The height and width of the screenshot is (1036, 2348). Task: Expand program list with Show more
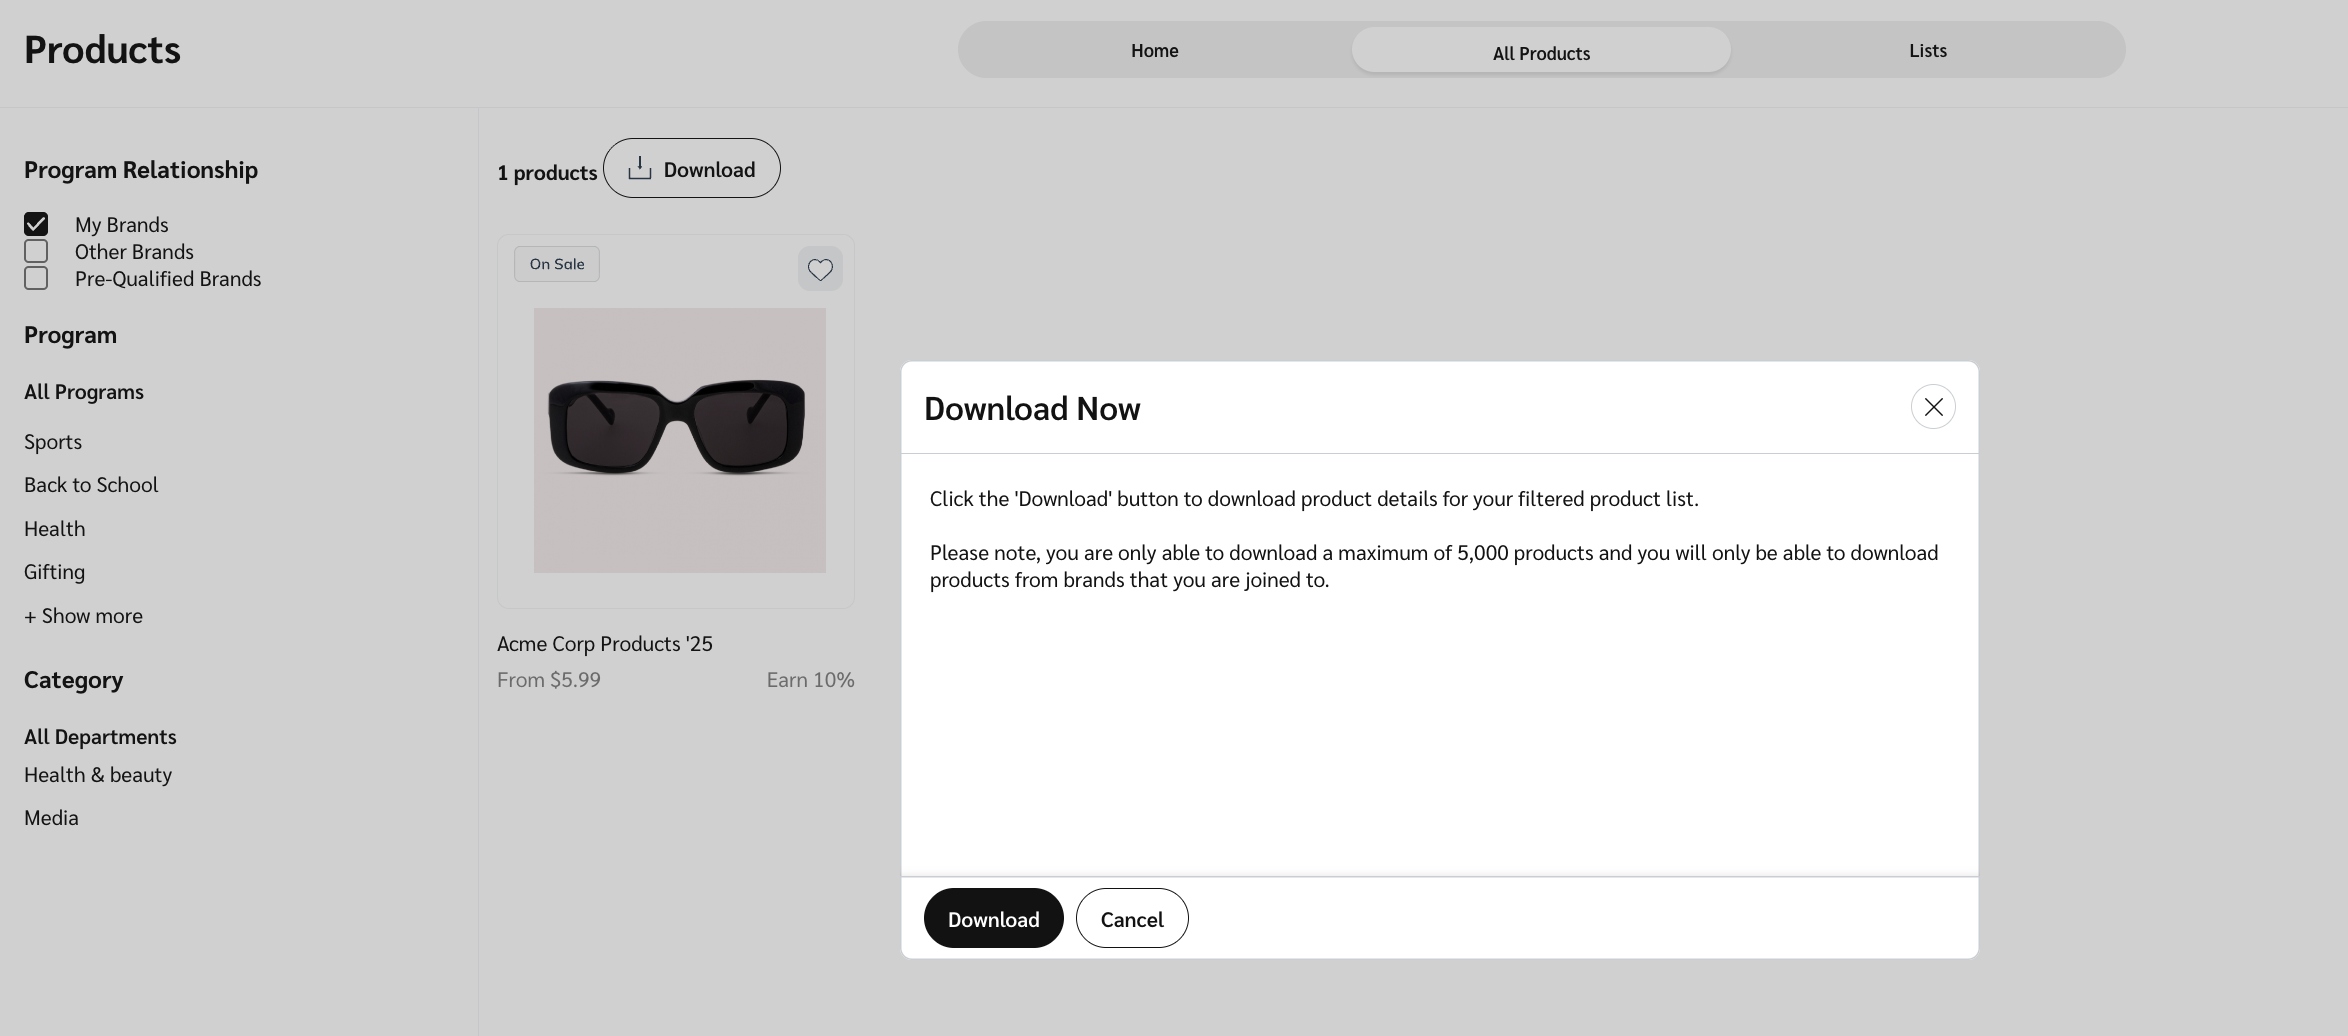pos(83,616)
